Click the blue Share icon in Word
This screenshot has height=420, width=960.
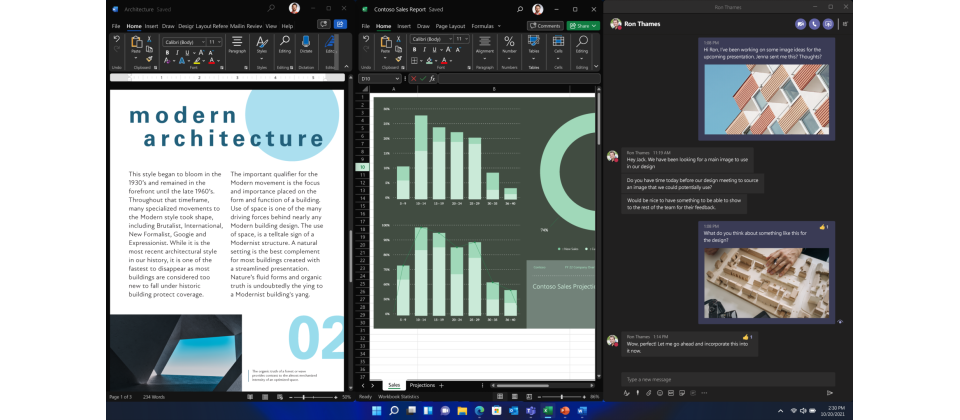pos(340,24)
